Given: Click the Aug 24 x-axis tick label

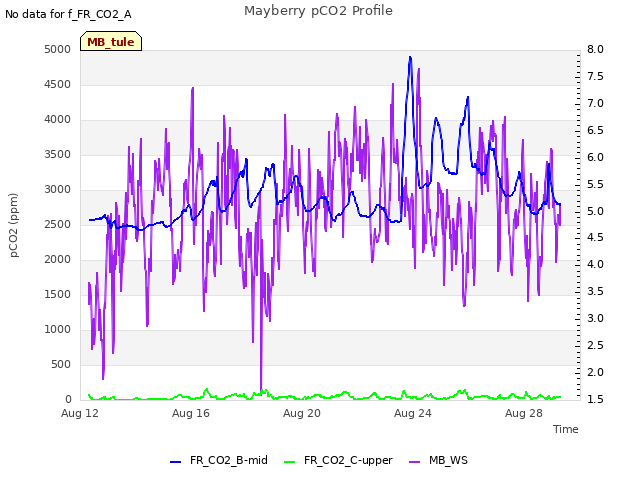Looking at the screenshot, I should pyautogui.click(x=413, y=413).
